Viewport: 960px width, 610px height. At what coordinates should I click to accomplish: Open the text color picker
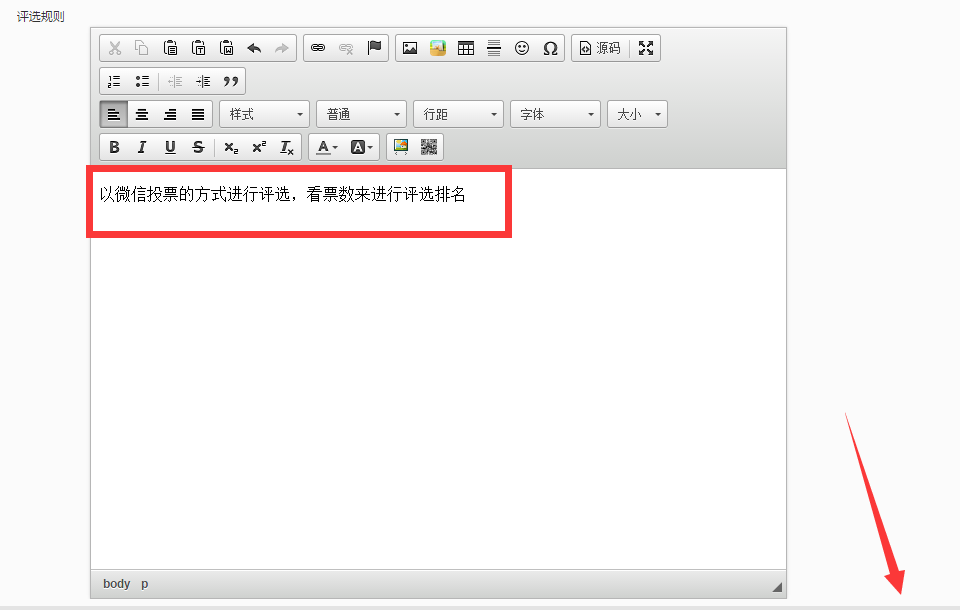click(327, 147)
